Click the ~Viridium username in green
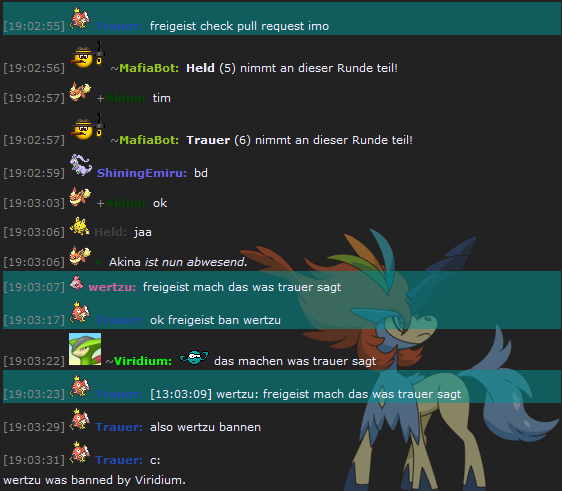 (139, 361)
